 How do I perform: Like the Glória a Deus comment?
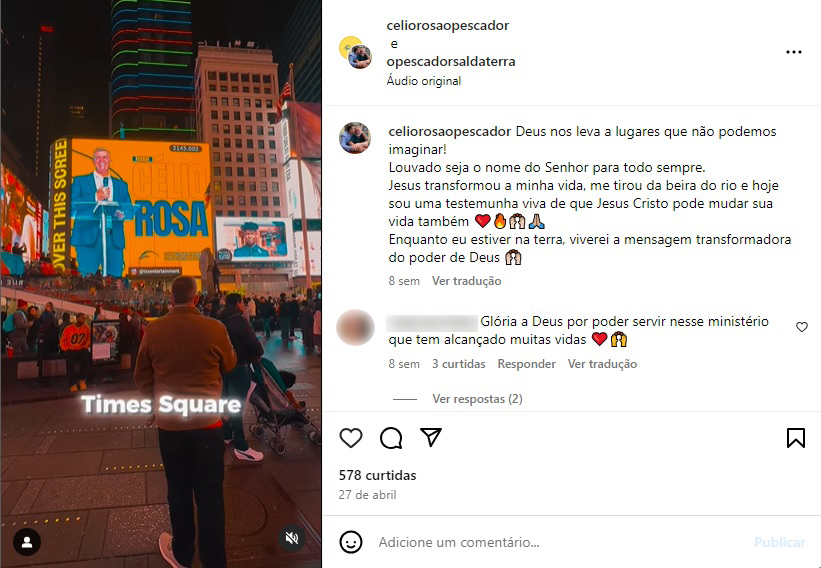click(802, 327)
